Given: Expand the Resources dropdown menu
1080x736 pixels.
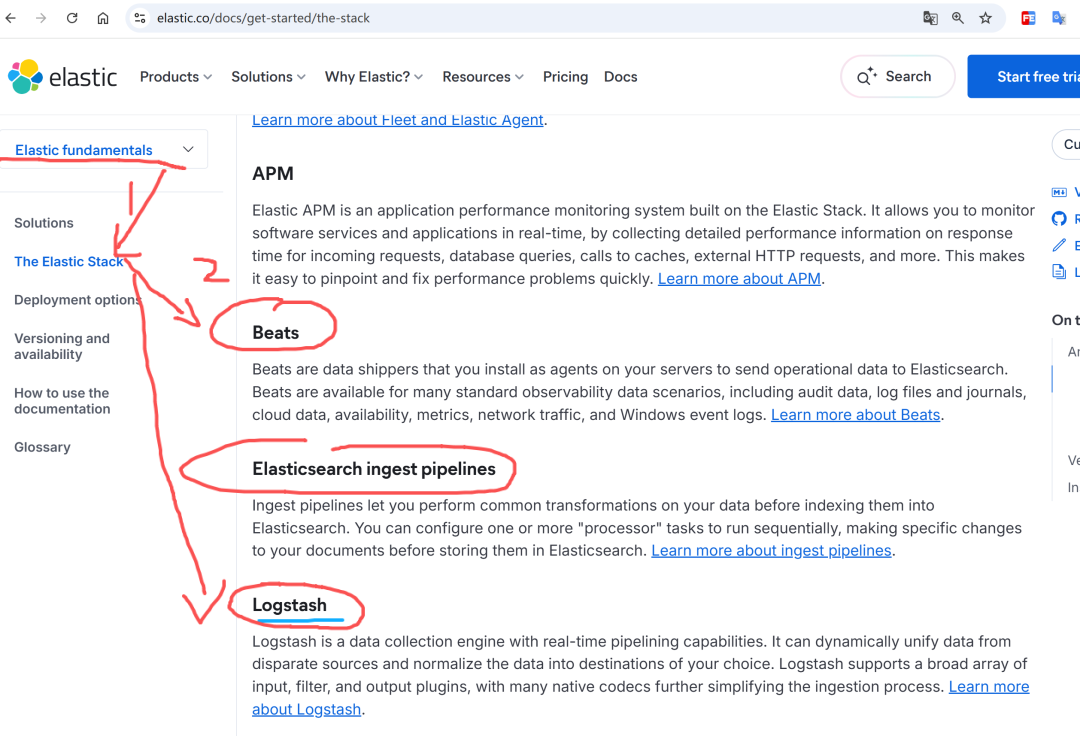Looking at the screenshot, I should [x=483, y=76].
